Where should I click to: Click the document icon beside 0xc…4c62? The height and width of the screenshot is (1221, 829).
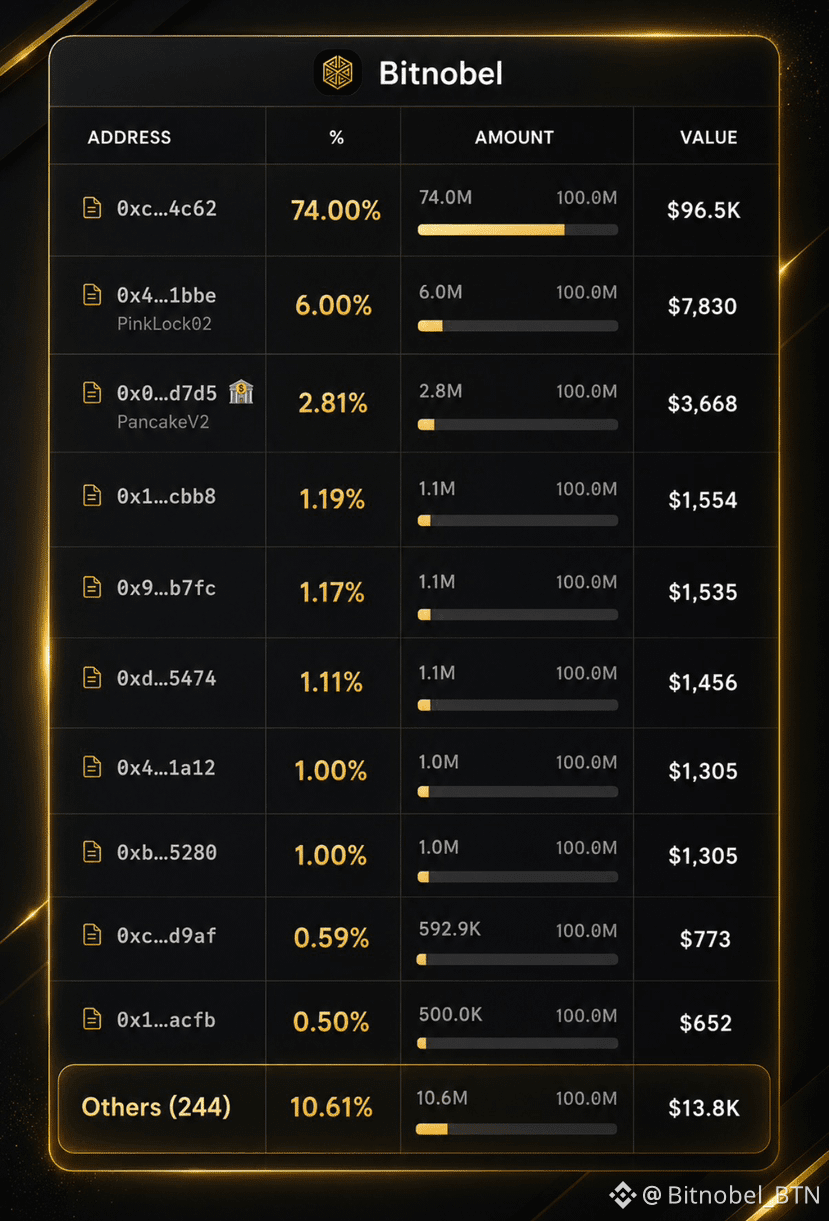coord(92,208)
